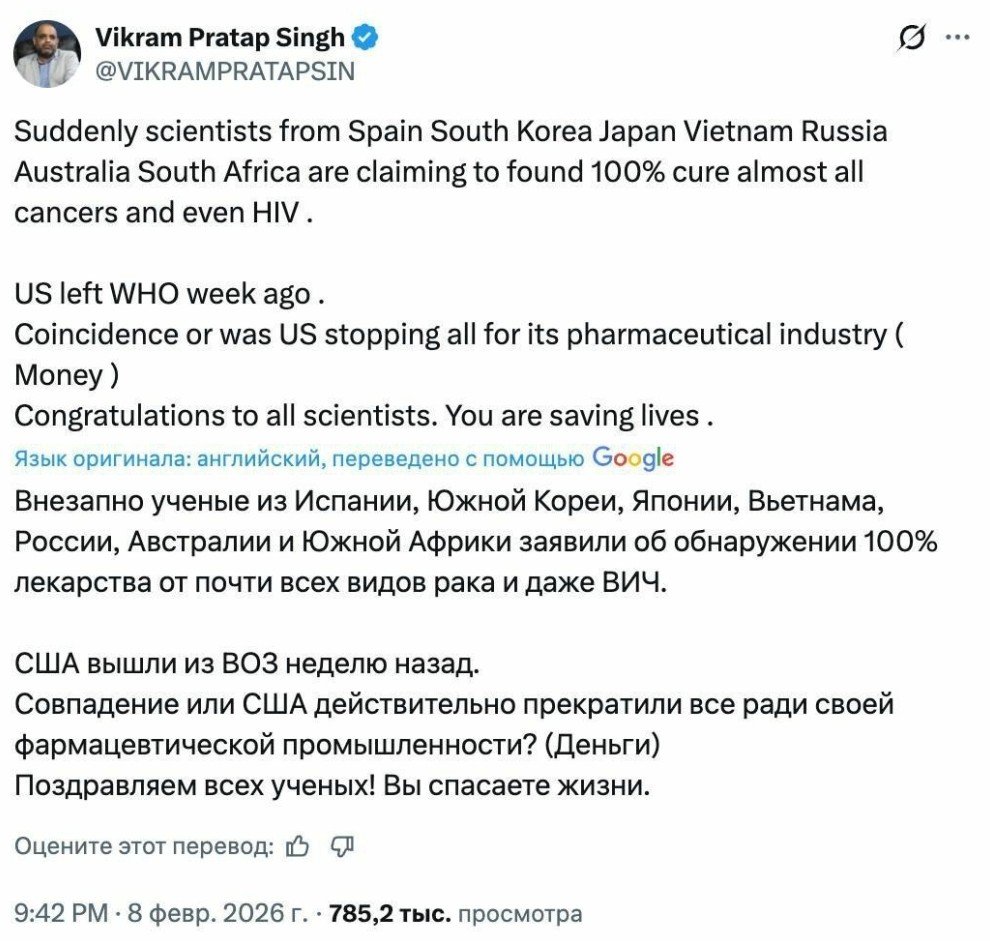Open the @VIKRAMPRATAPSIN handle link
This screenshot has height=941, width=990.
coord(224,72)
